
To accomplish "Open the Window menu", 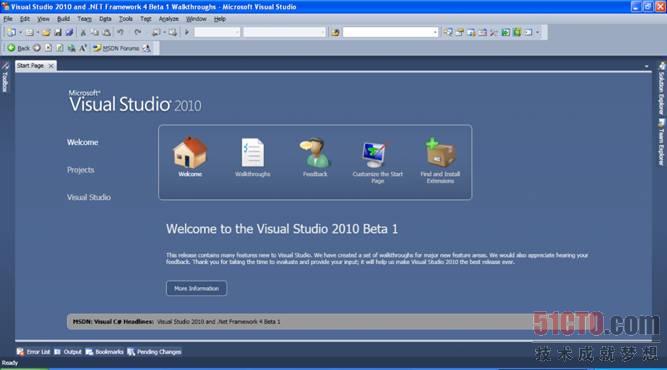I will 196,19.
